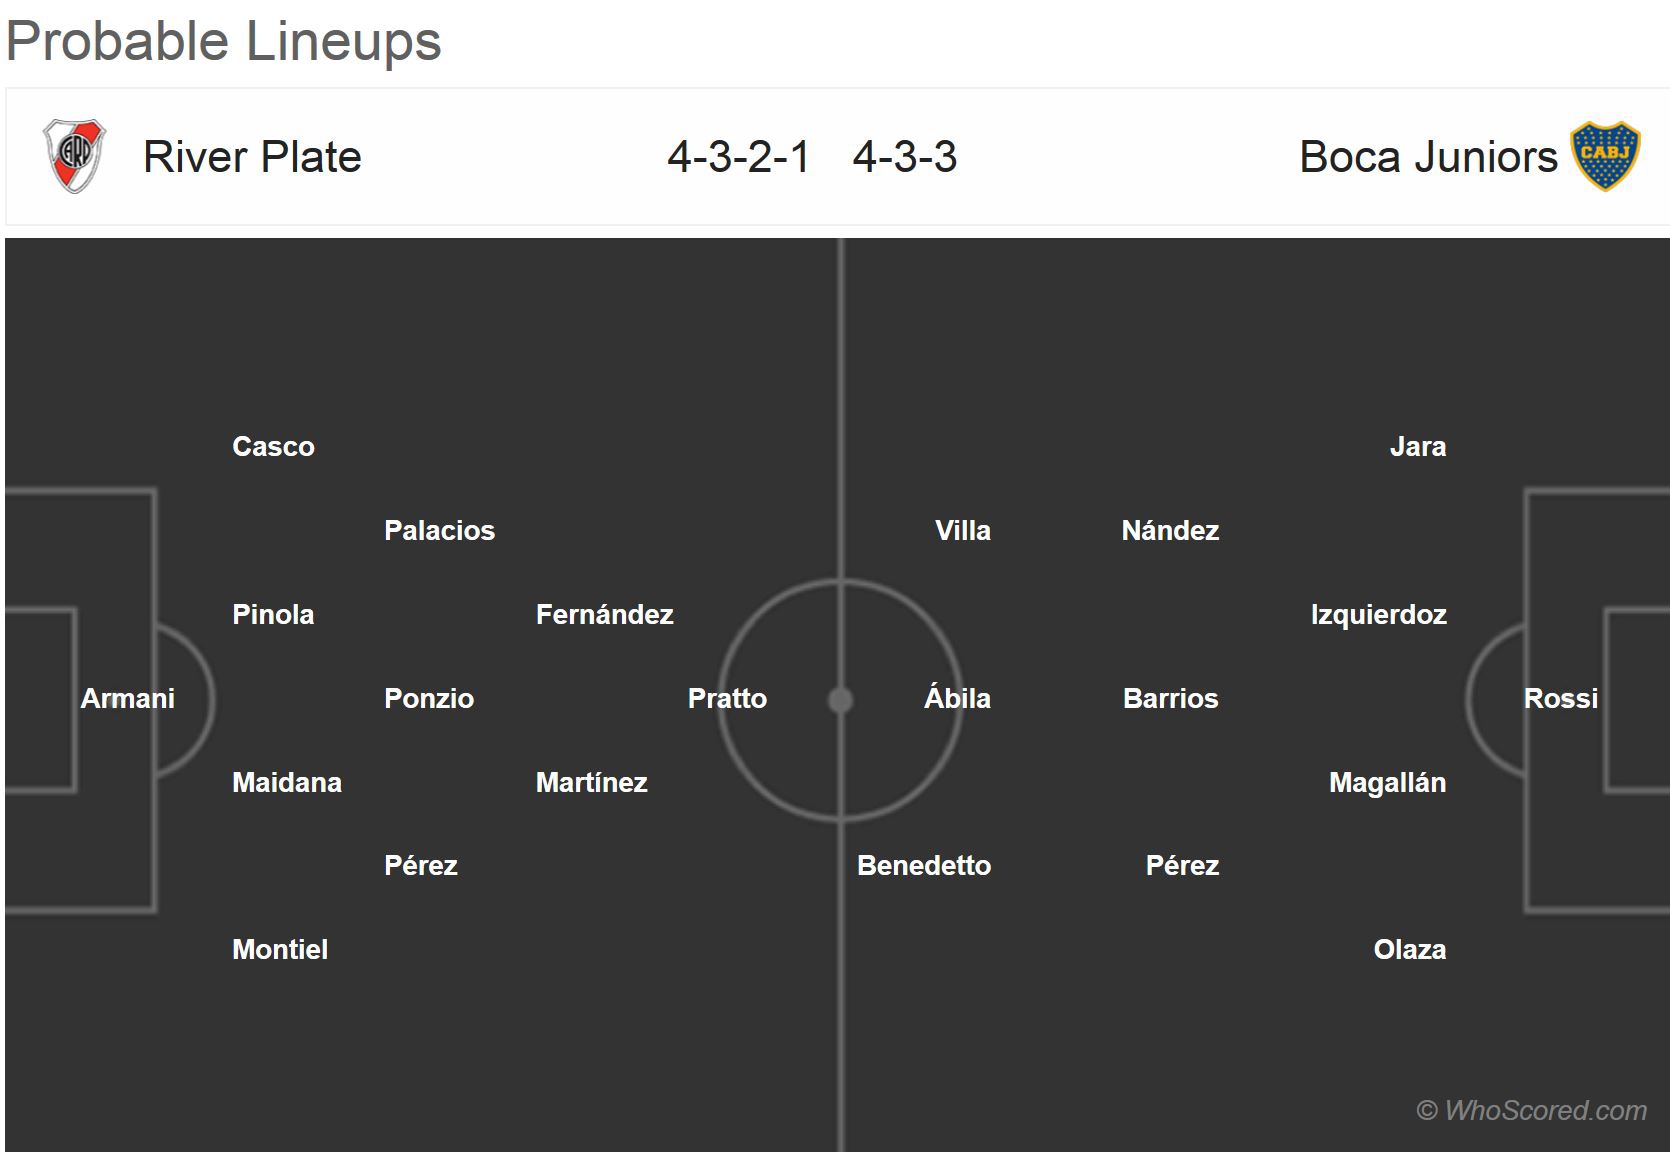1670x1152 pixels.
Task: Open the Boca Juniors team name link
Action: (1428, 157)
